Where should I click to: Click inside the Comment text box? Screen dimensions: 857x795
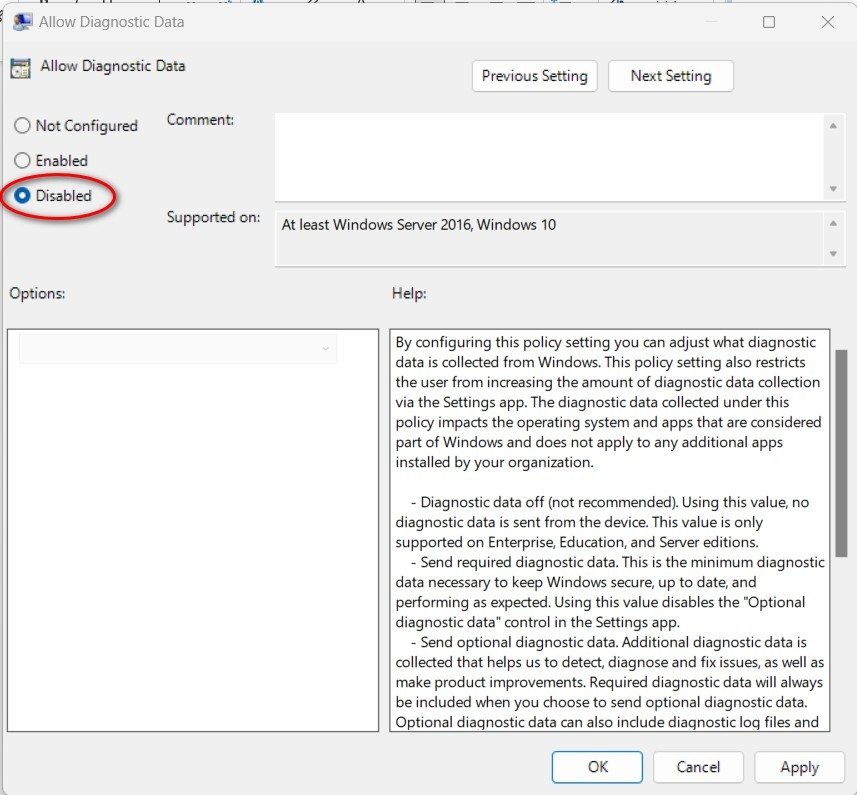(x=548, y=157)
